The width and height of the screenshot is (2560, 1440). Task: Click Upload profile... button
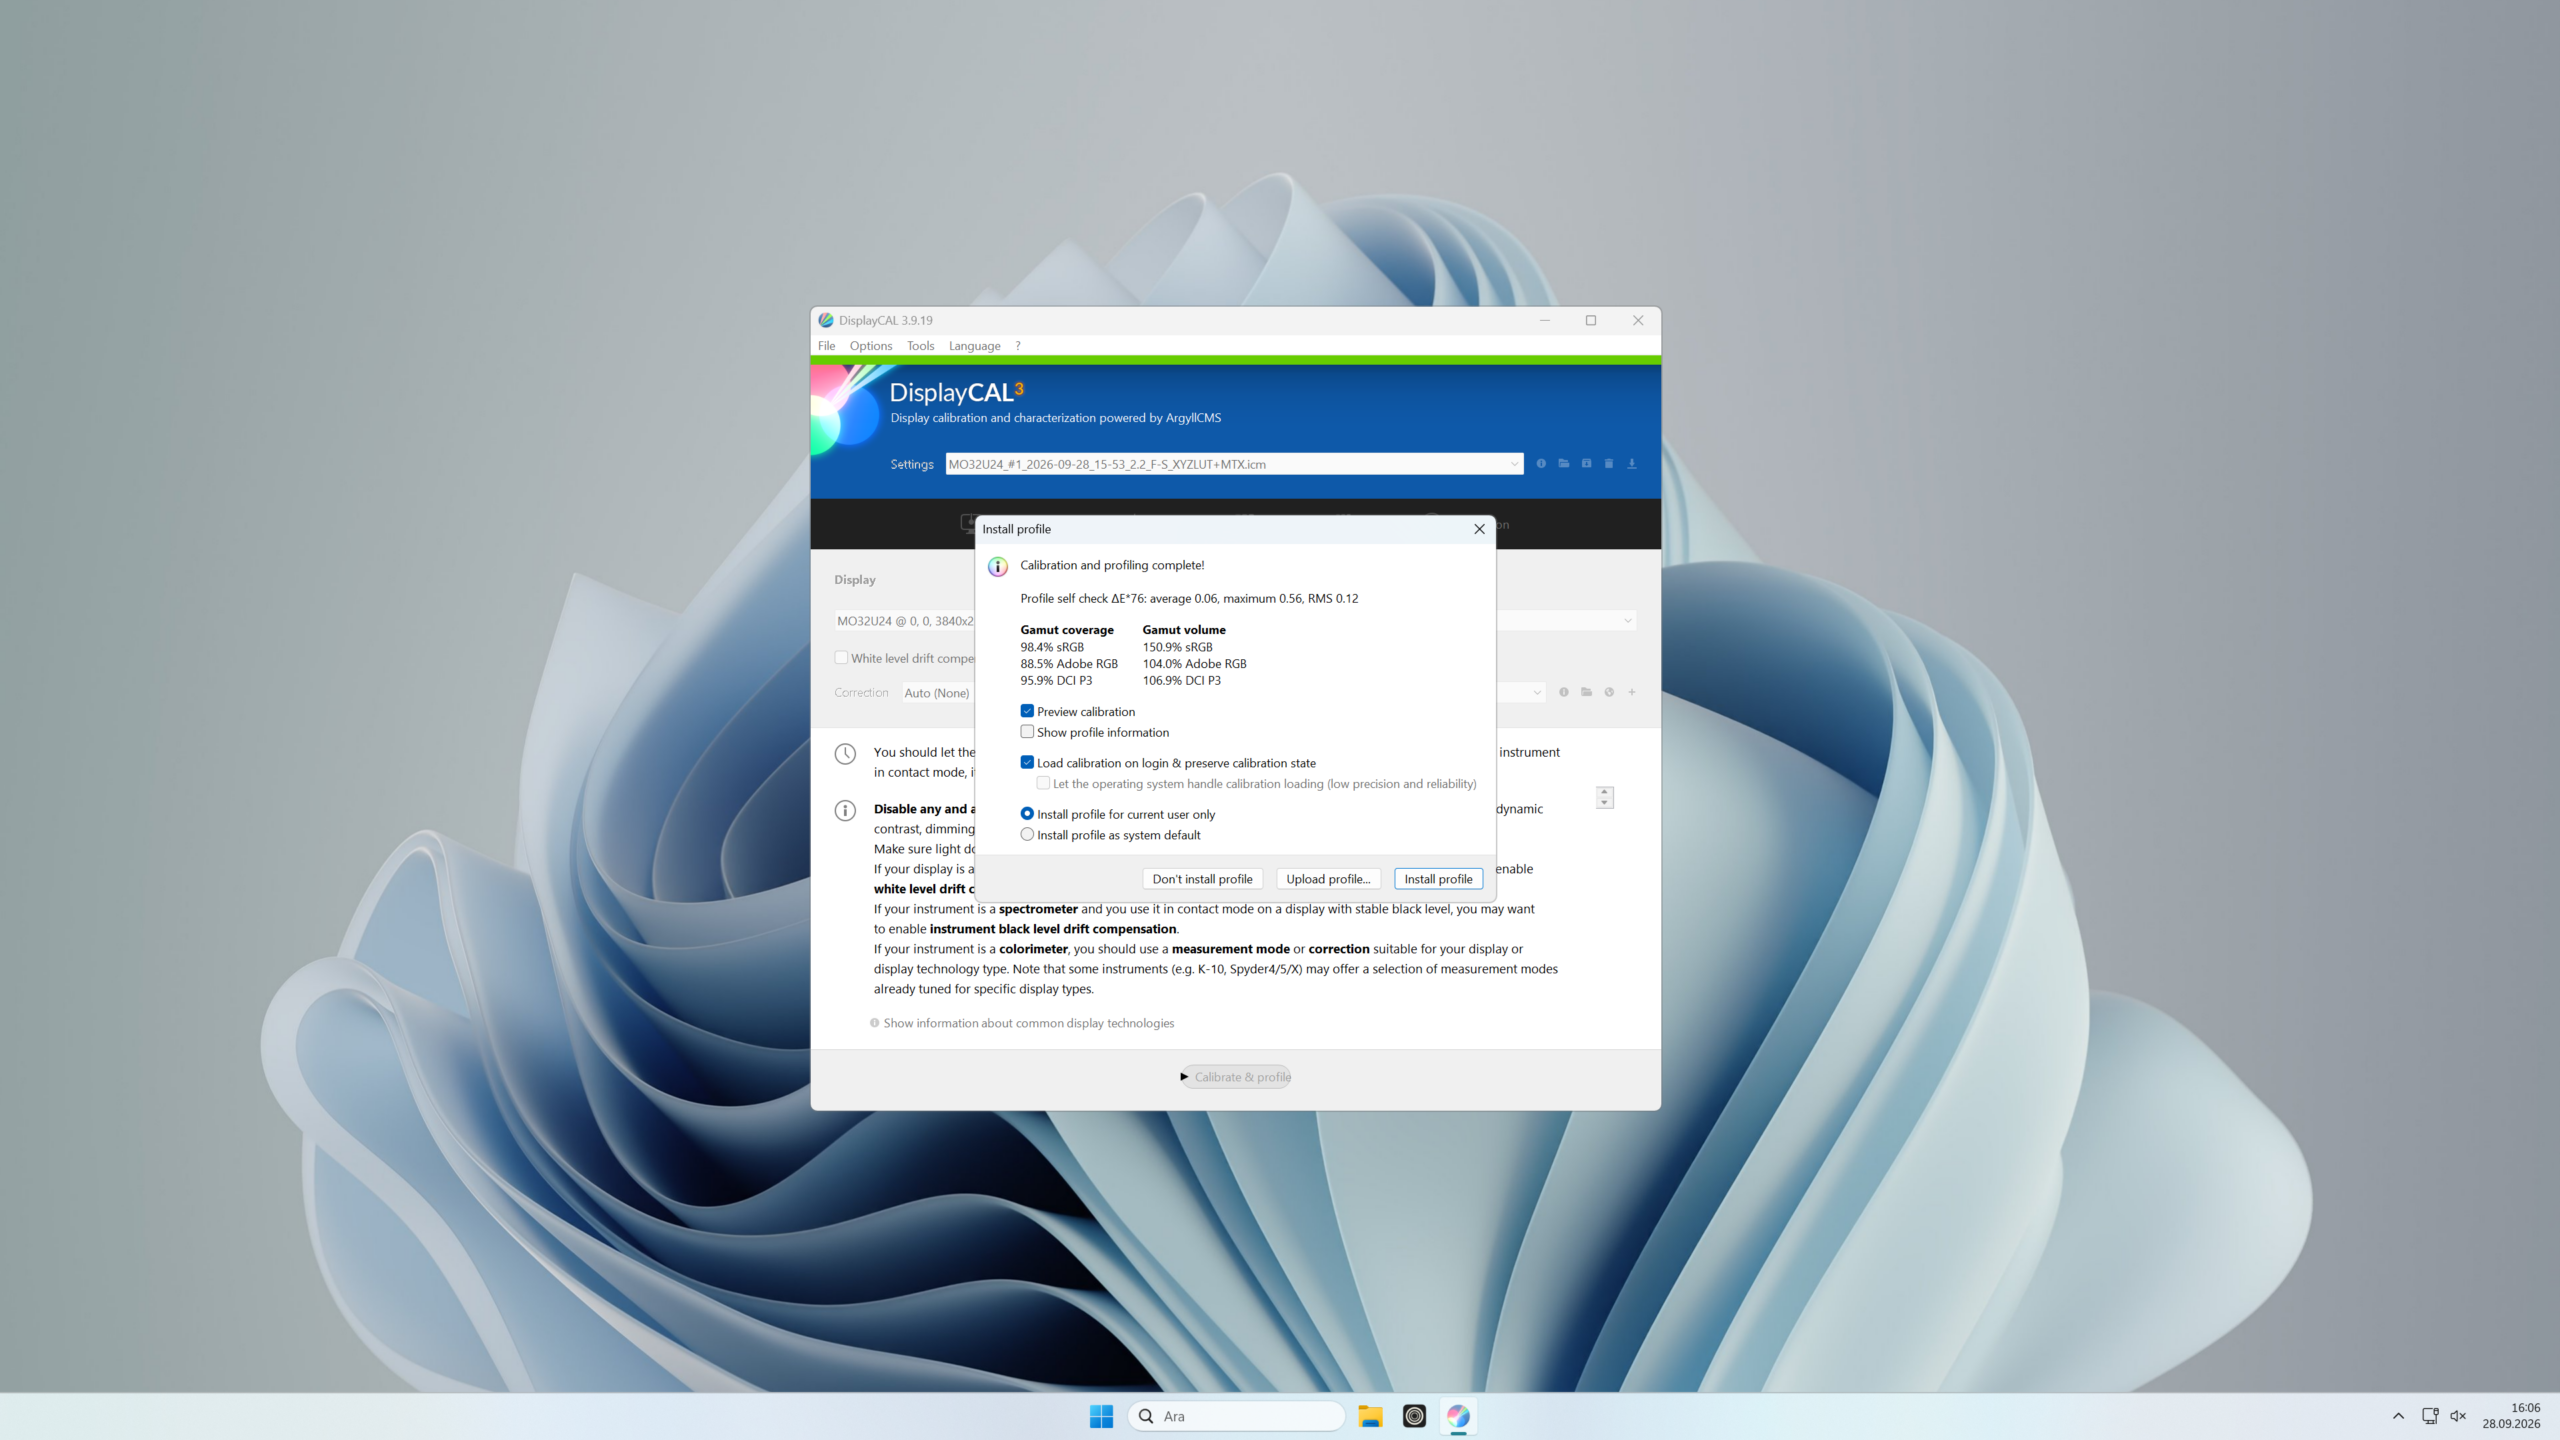tap(1328, 879)
